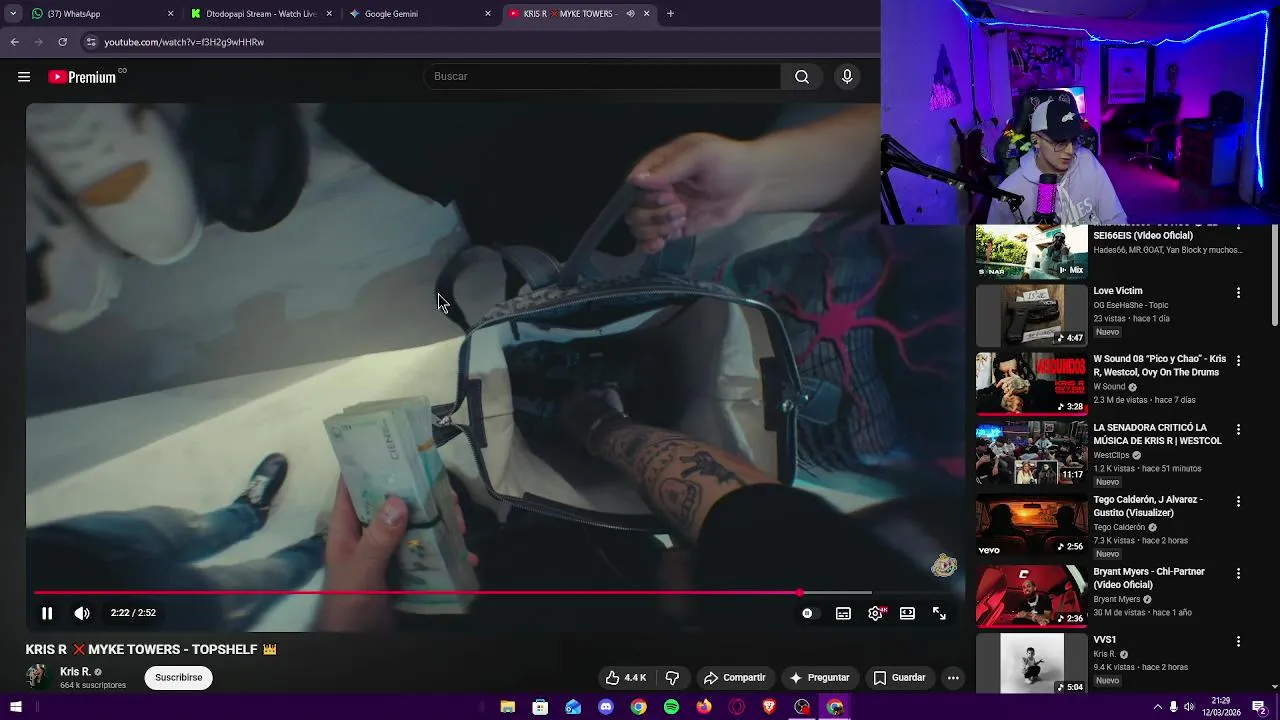
Task: Open more actions menu below video
Action: pos(953,677)
